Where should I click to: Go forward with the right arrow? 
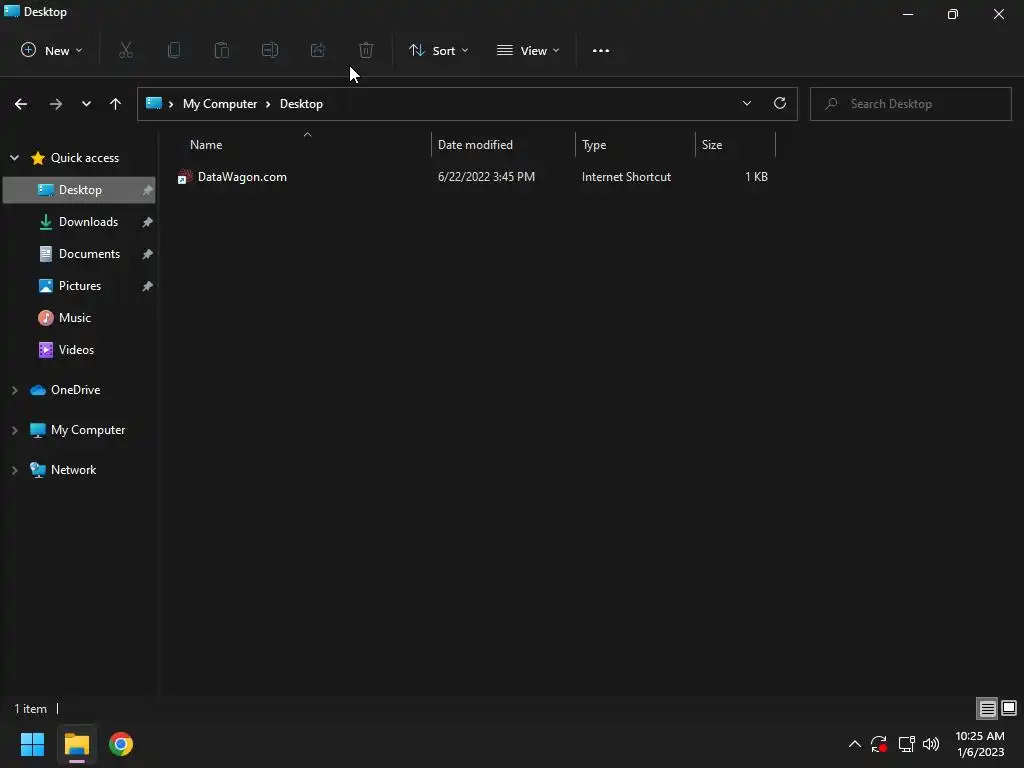pos(56,104)
